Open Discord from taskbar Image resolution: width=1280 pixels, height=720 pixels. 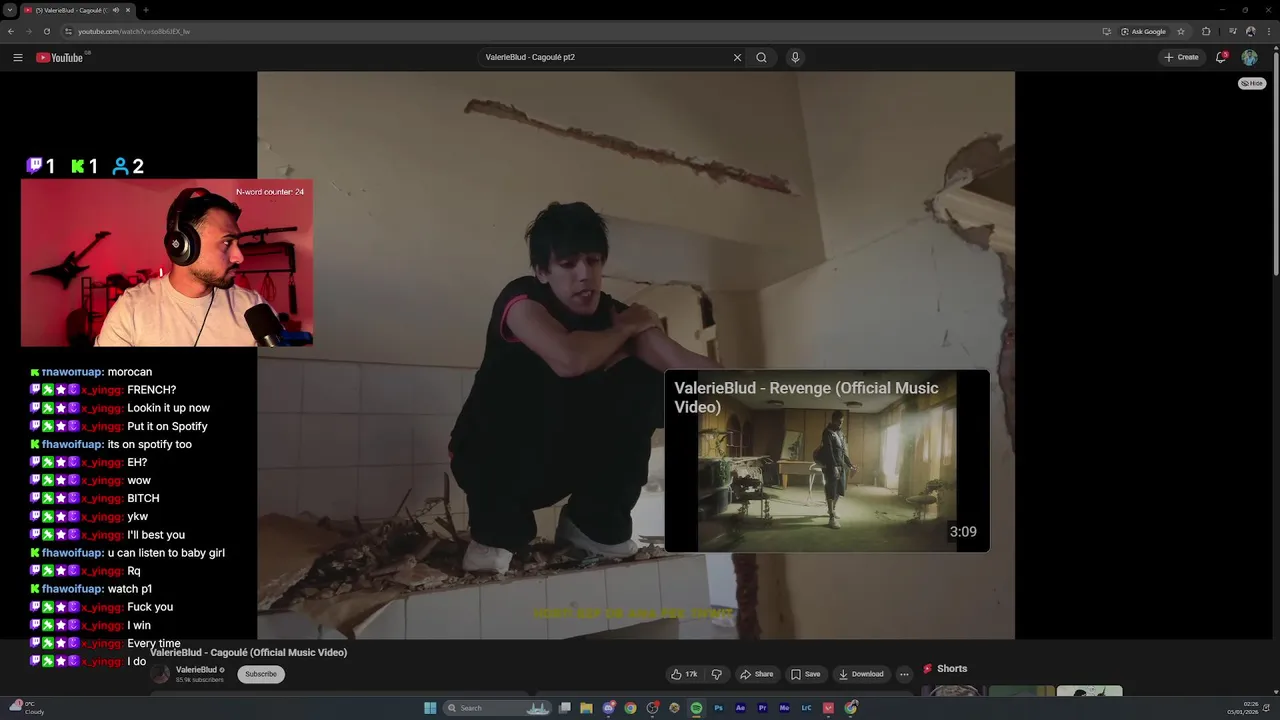[609, 708]
